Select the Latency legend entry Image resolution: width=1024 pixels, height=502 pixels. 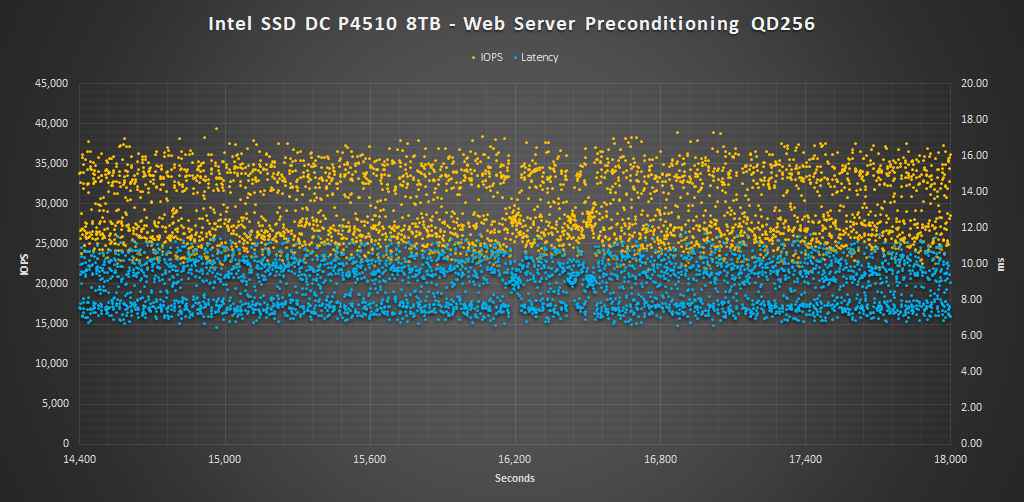pyautogui.click(x=536, y=57)
